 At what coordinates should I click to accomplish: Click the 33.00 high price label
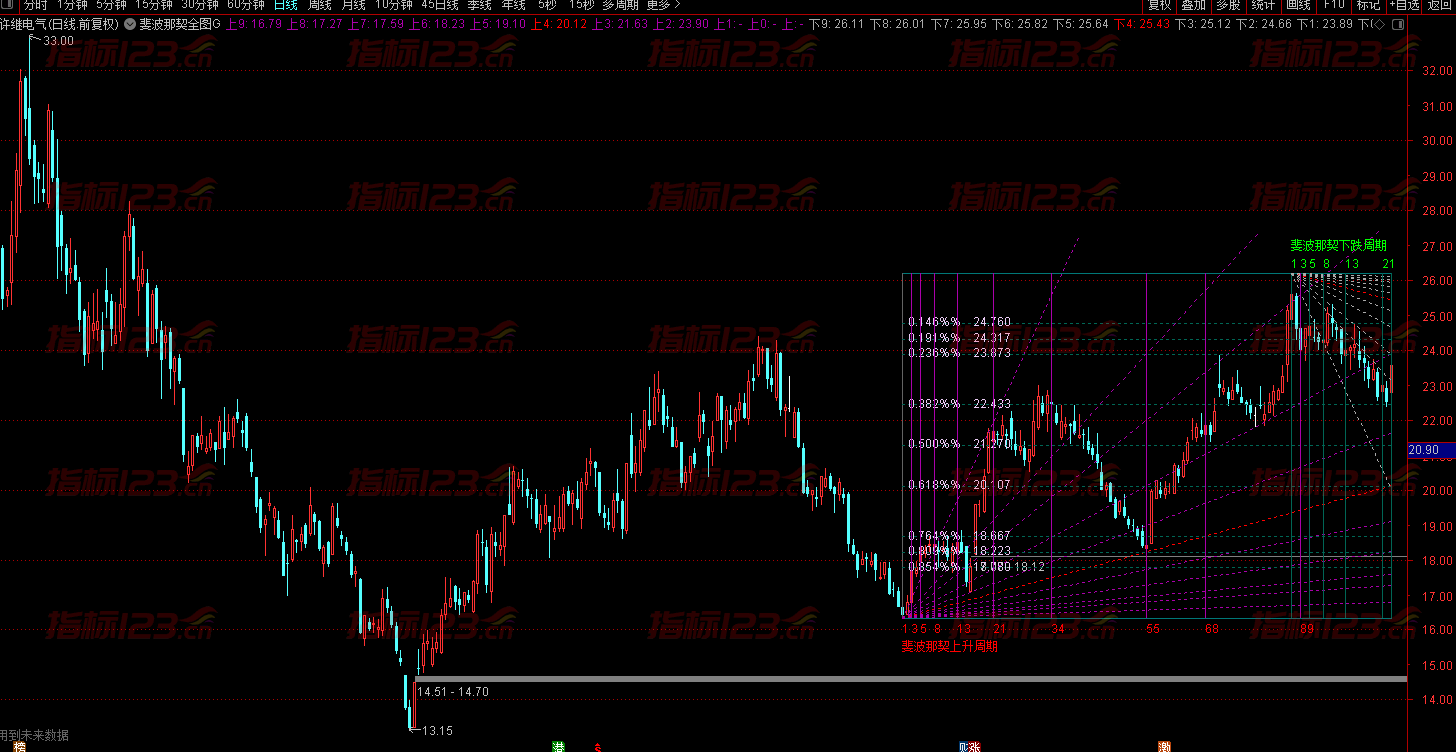point(59,40)
